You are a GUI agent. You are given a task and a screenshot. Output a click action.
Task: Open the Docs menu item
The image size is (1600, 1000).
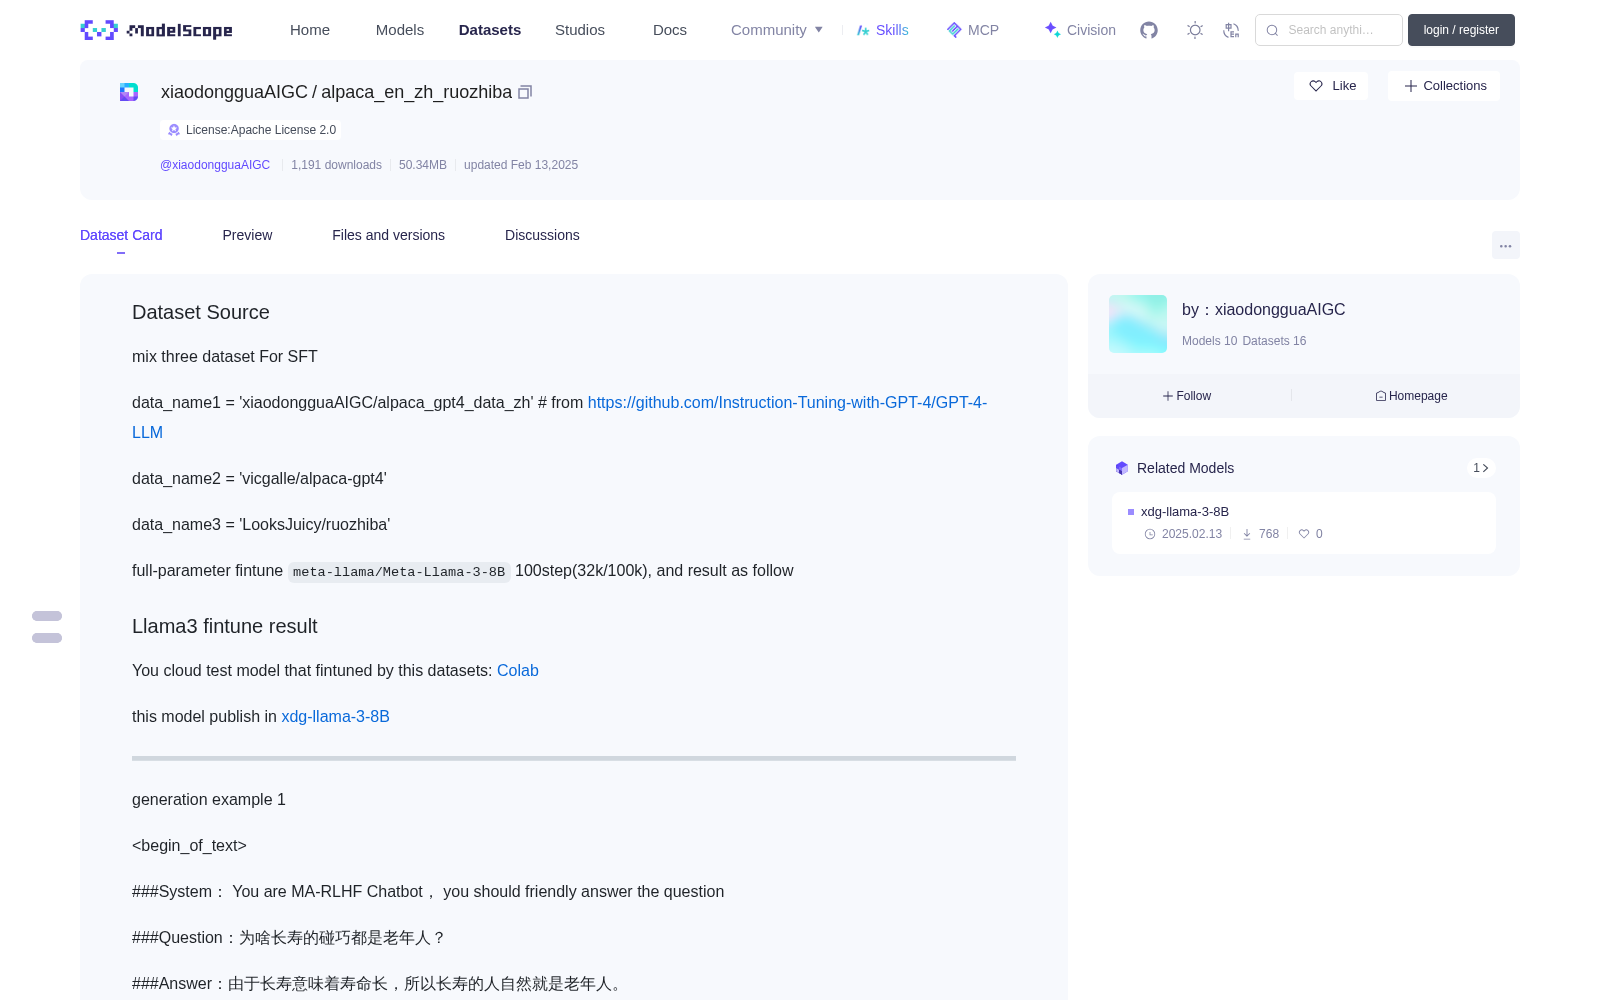pyautogui.click(x=670, y=30)
